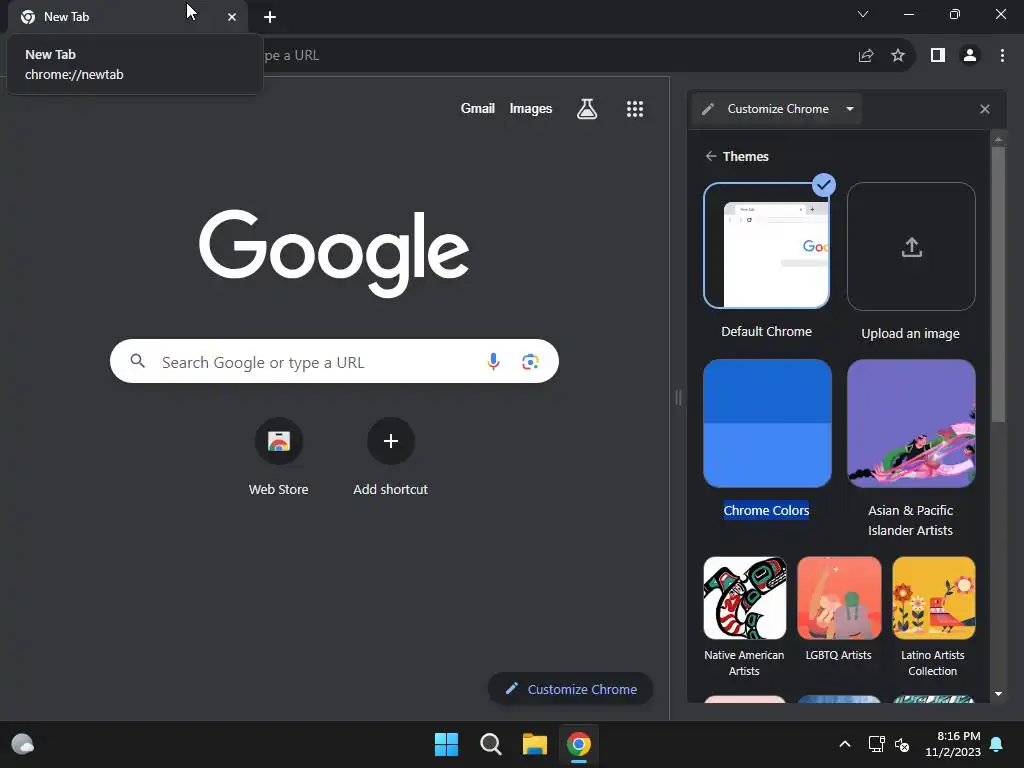Open the Windows Start menu
The image size is (1024, 768).
point(447,744)
